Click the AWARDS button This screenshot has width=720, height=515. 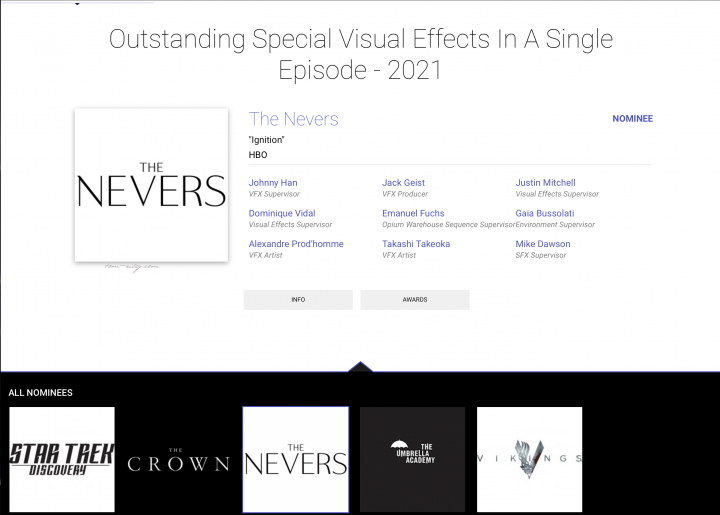[415, 300]
